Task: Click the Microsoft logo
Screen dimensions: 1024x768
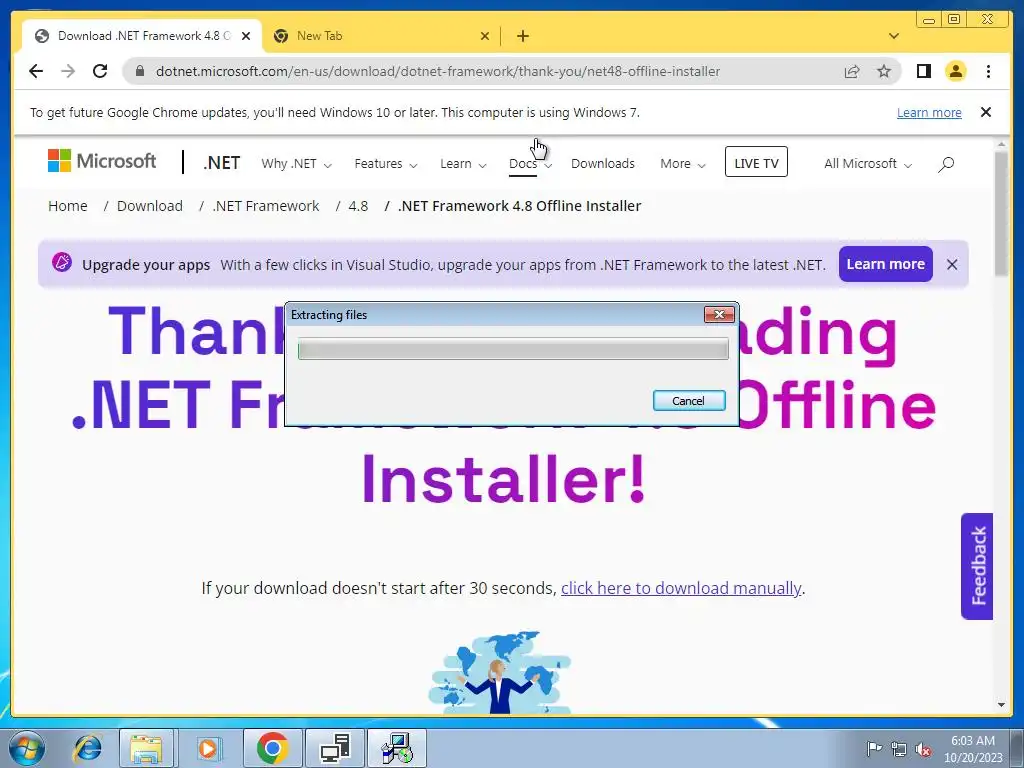Action: pos(102,161)
